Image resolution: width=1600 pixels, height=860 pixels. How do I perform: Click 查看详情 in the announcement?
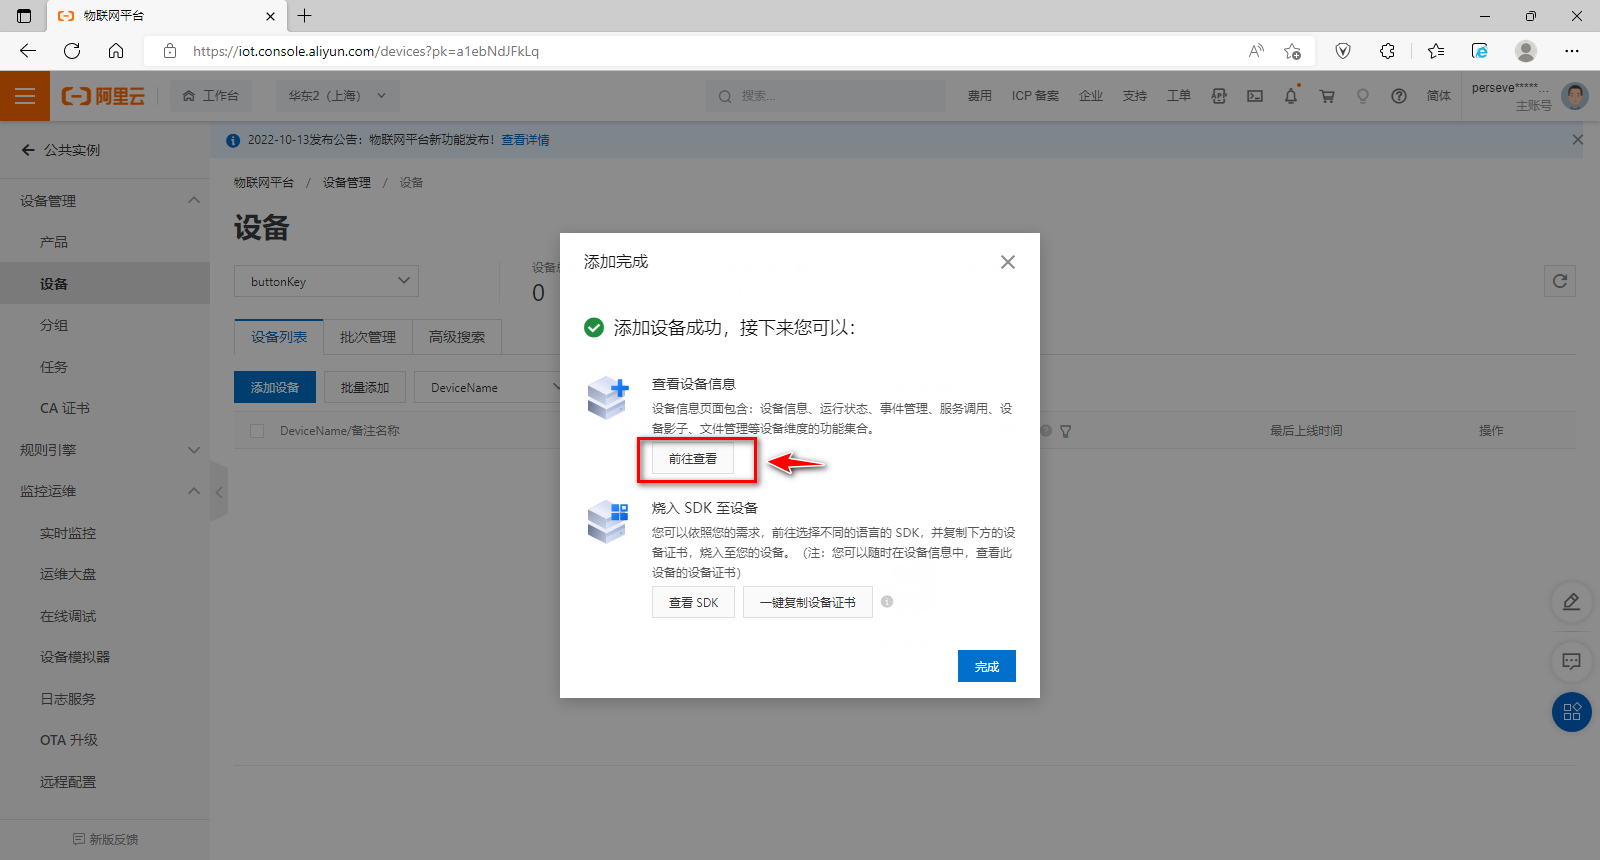[525, 140]
